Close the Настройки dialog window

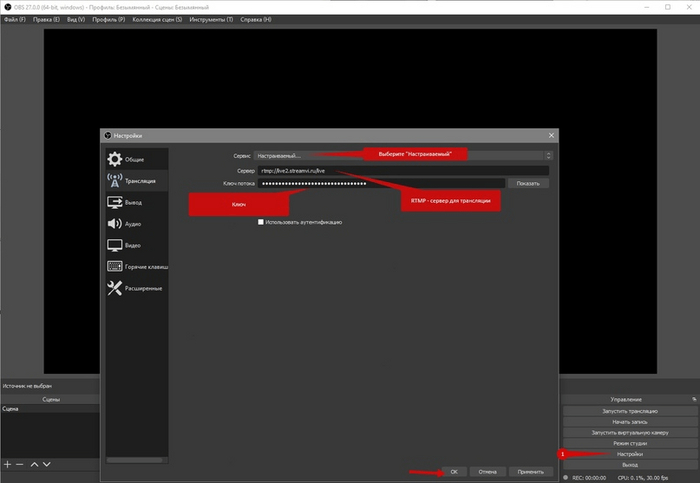551,135
